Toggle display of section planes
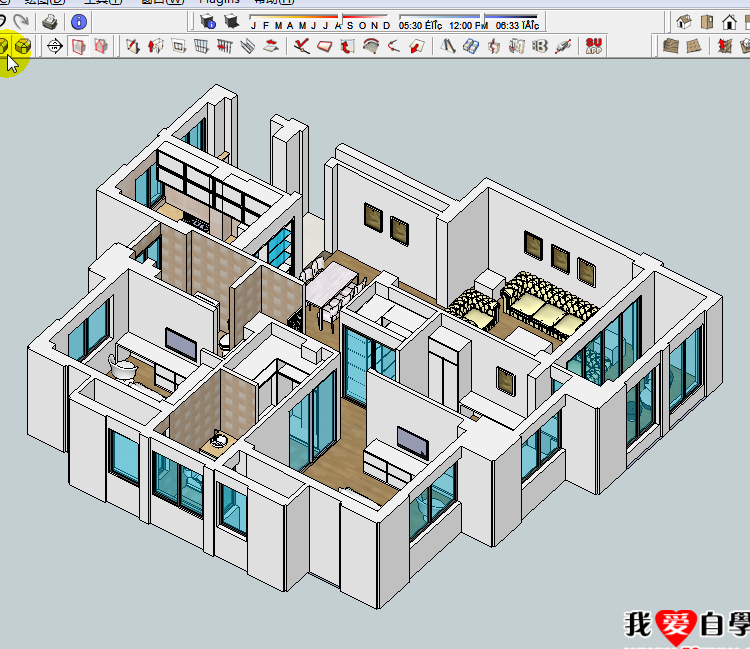This screenshot has height=649, width=750. (x=79, y=46)
